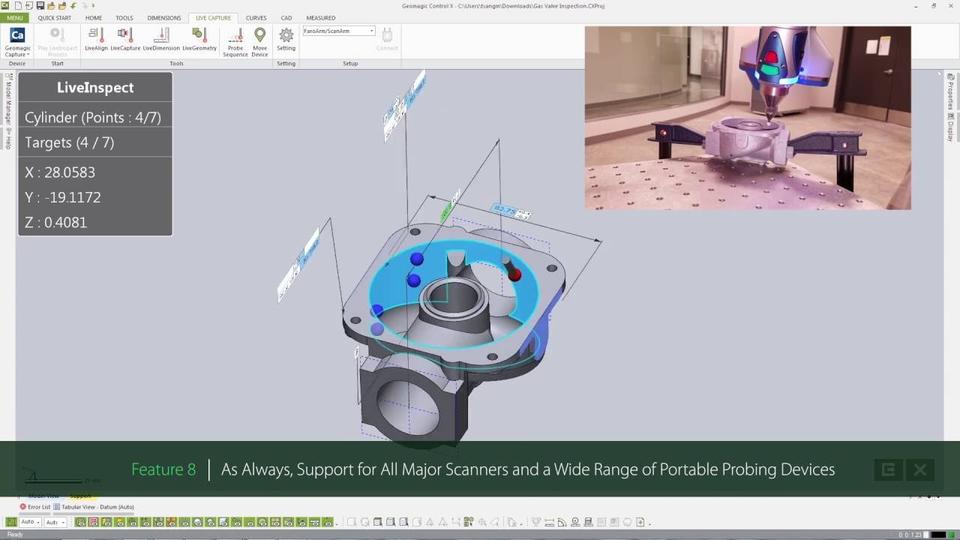Open the TOOLS ribbon tab
Screen dimensions: 960x540
(124, 18)
